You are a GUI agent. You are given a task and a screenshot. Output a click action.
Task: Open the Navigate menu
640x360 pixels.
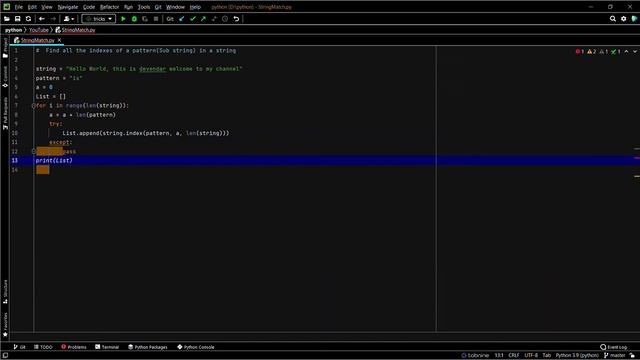(68, 7)
